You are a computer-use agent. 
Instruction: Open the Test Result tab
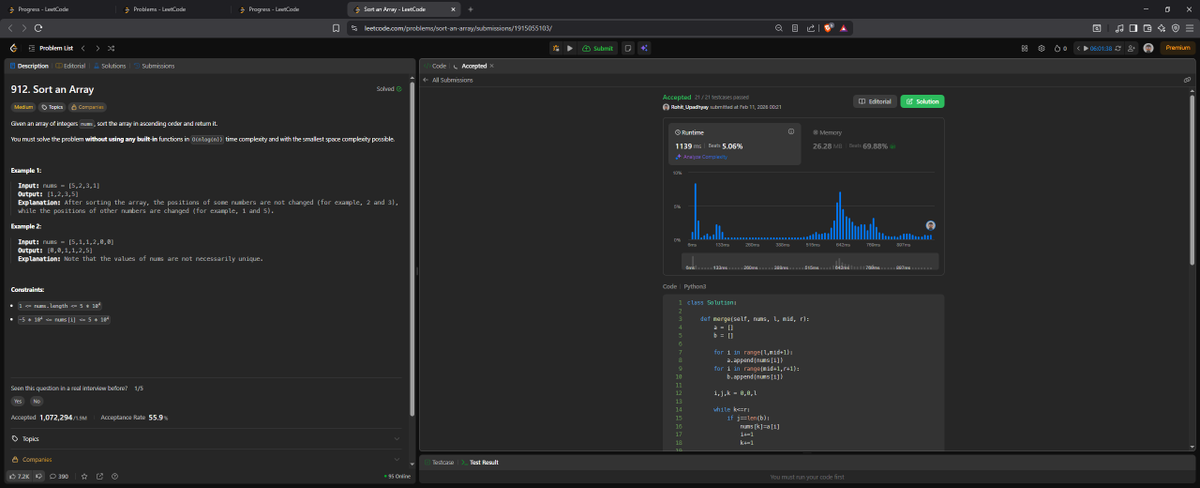[481, 462]
